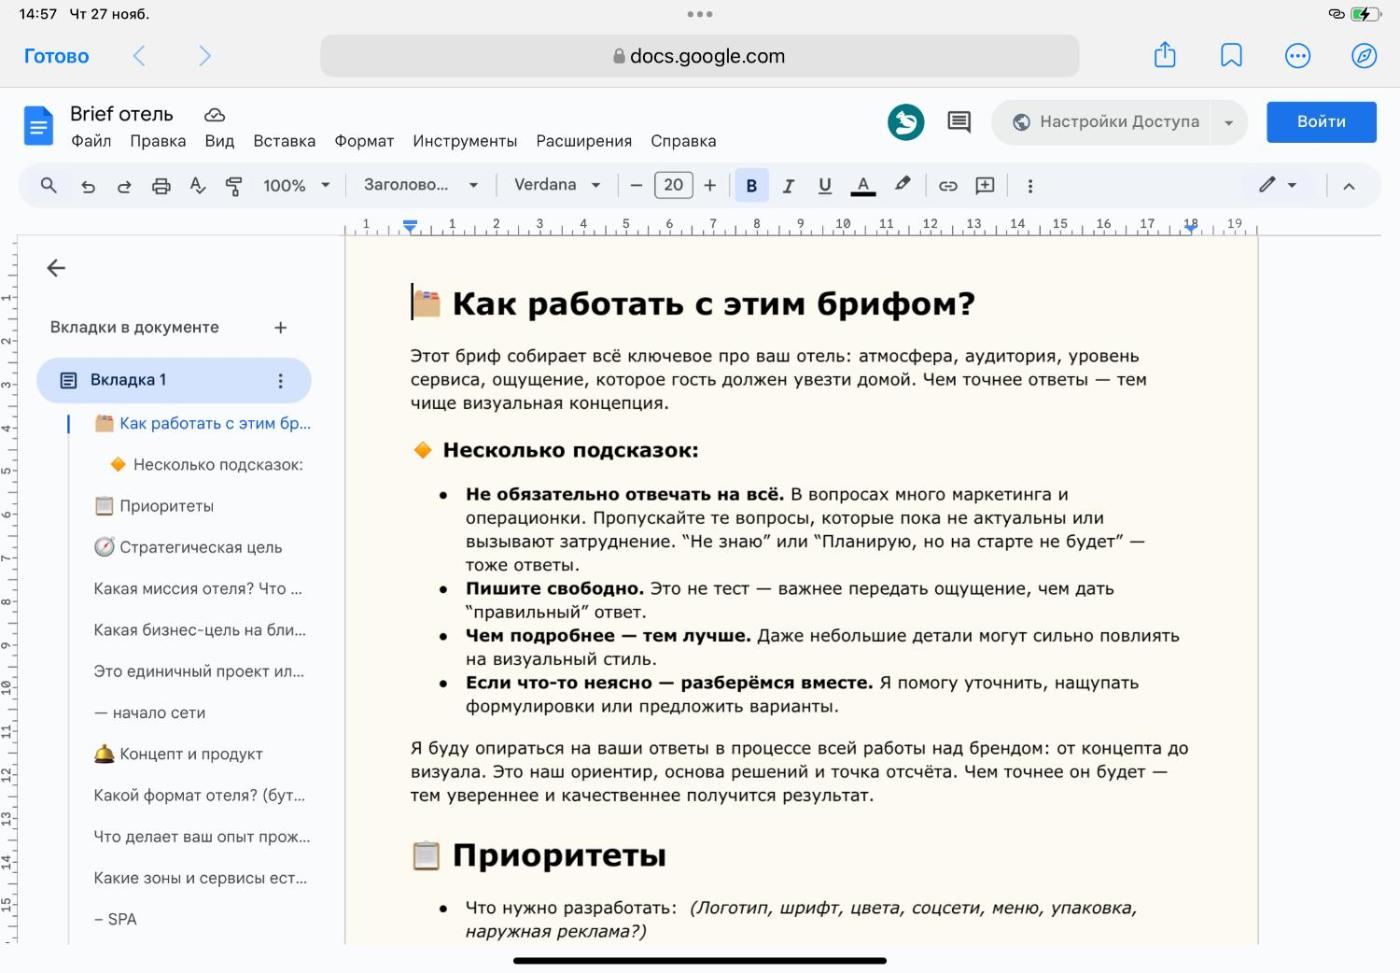Click the add comment icon
This screenshot has height=973, width=1400.
[985, 186]
